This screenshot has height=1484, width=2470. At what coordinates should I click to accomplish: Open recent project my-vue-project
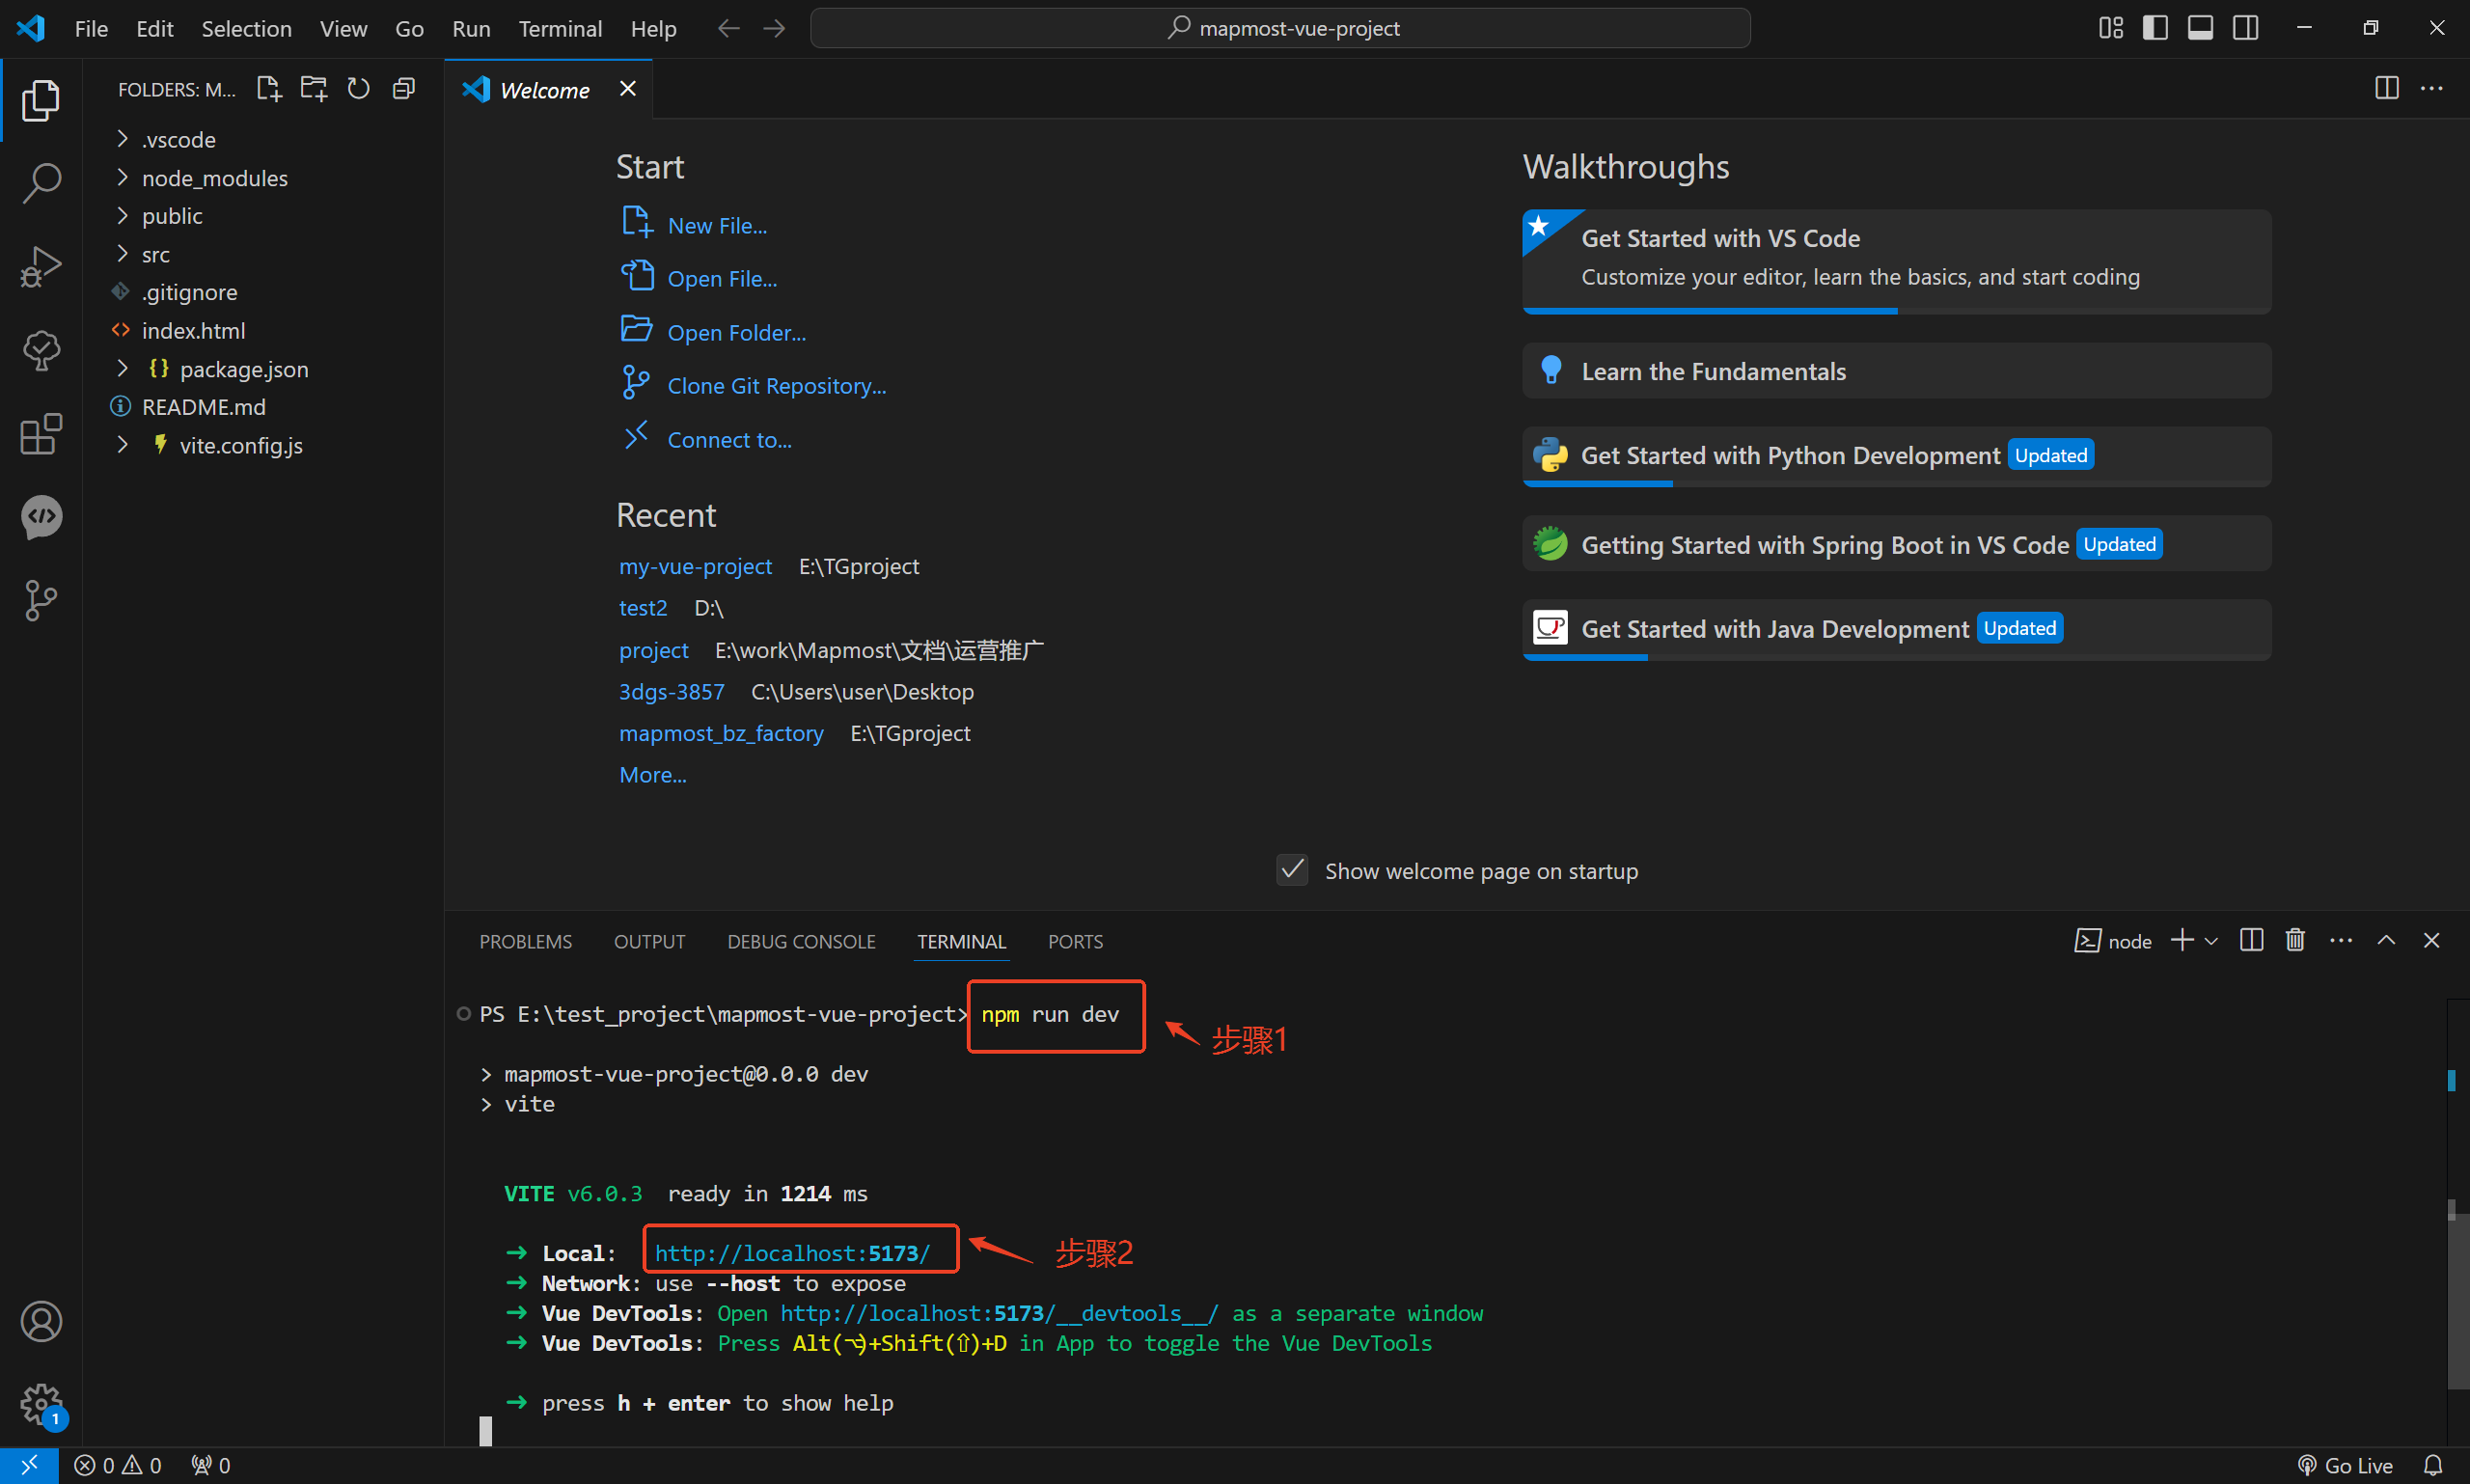(x=695, y=566)
